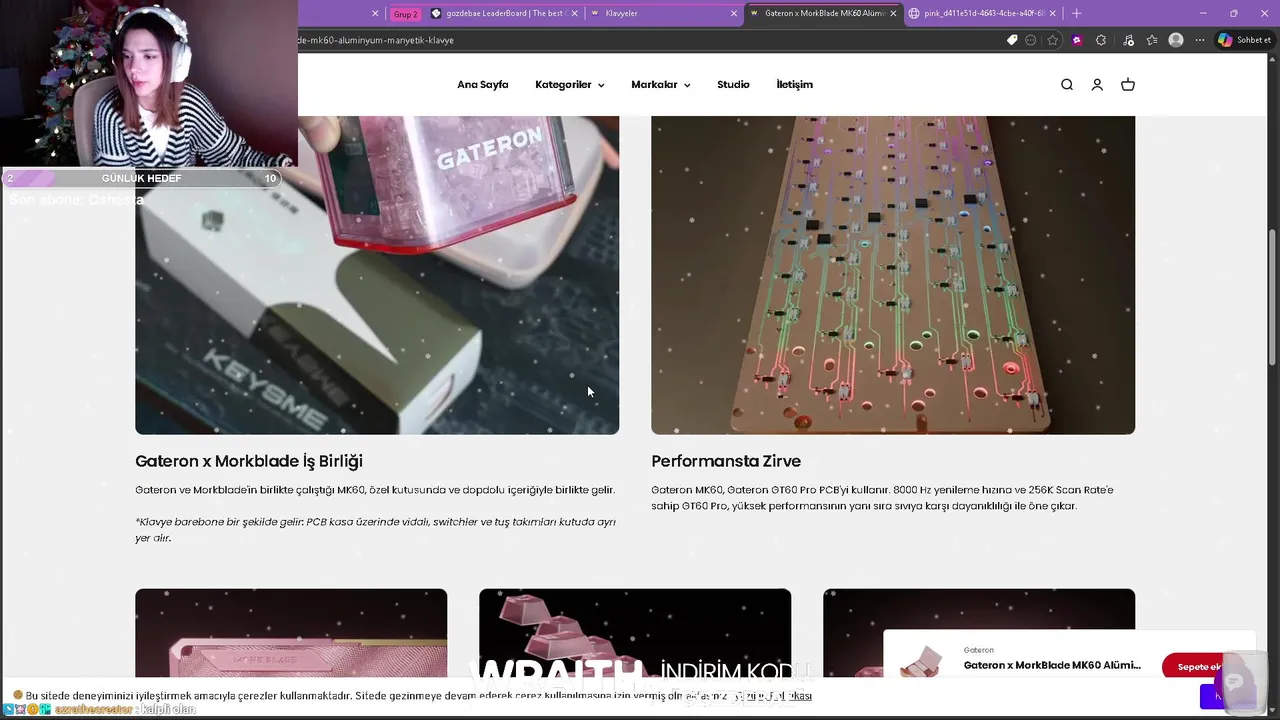The height and width of the screenshot is (720, 1280).
Task: Open browser profile avatar
Action: (1176, 40)
